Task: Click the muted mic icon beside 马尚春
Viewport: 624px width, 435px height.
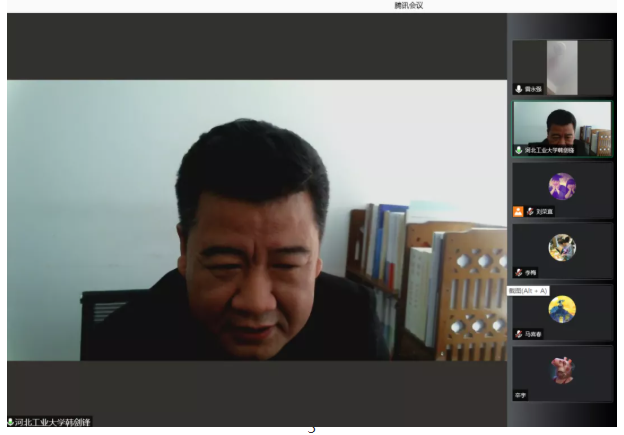Action: 519,334
